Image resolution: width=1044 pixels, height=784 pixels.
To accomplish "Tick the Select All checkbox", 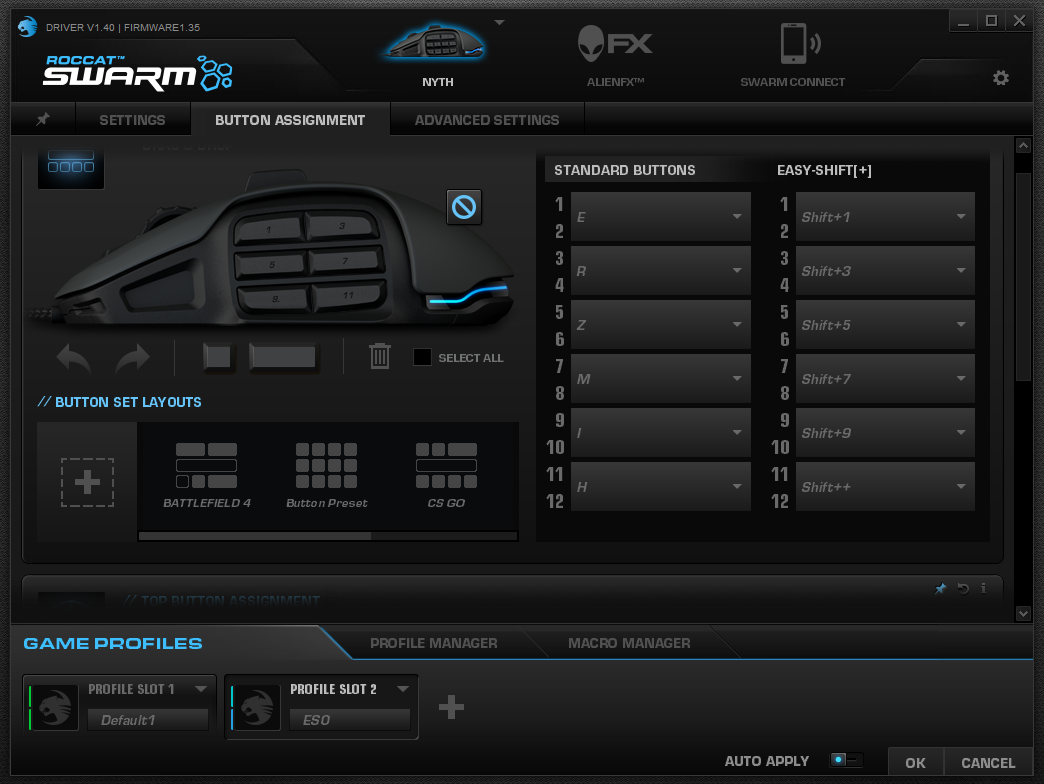I will click(422, 357).
